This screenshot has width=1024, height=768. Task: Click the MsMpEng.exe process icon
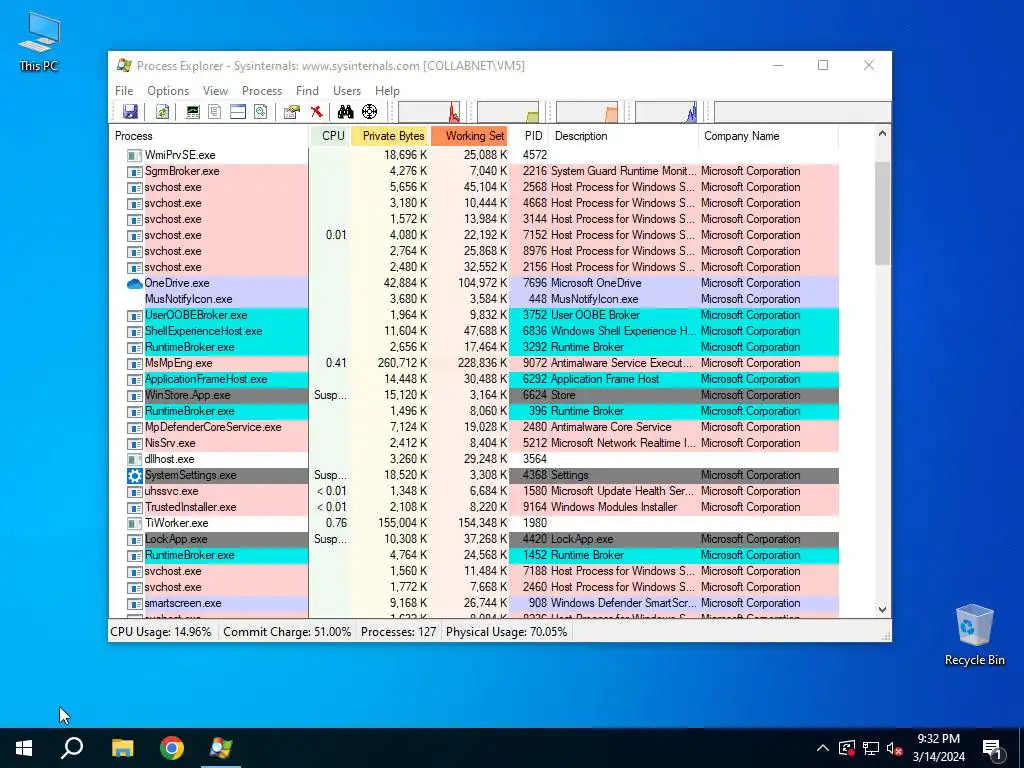(x=135, y=364)
